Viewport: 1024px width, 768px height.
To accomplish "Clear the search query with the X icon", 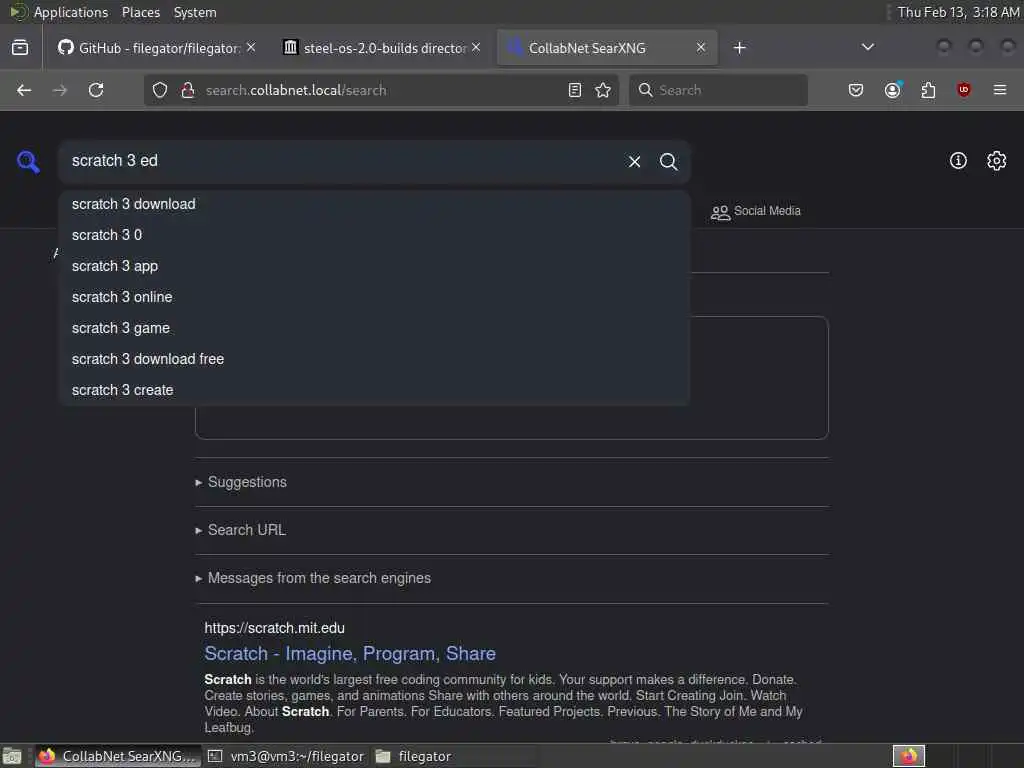I will 634,161.
